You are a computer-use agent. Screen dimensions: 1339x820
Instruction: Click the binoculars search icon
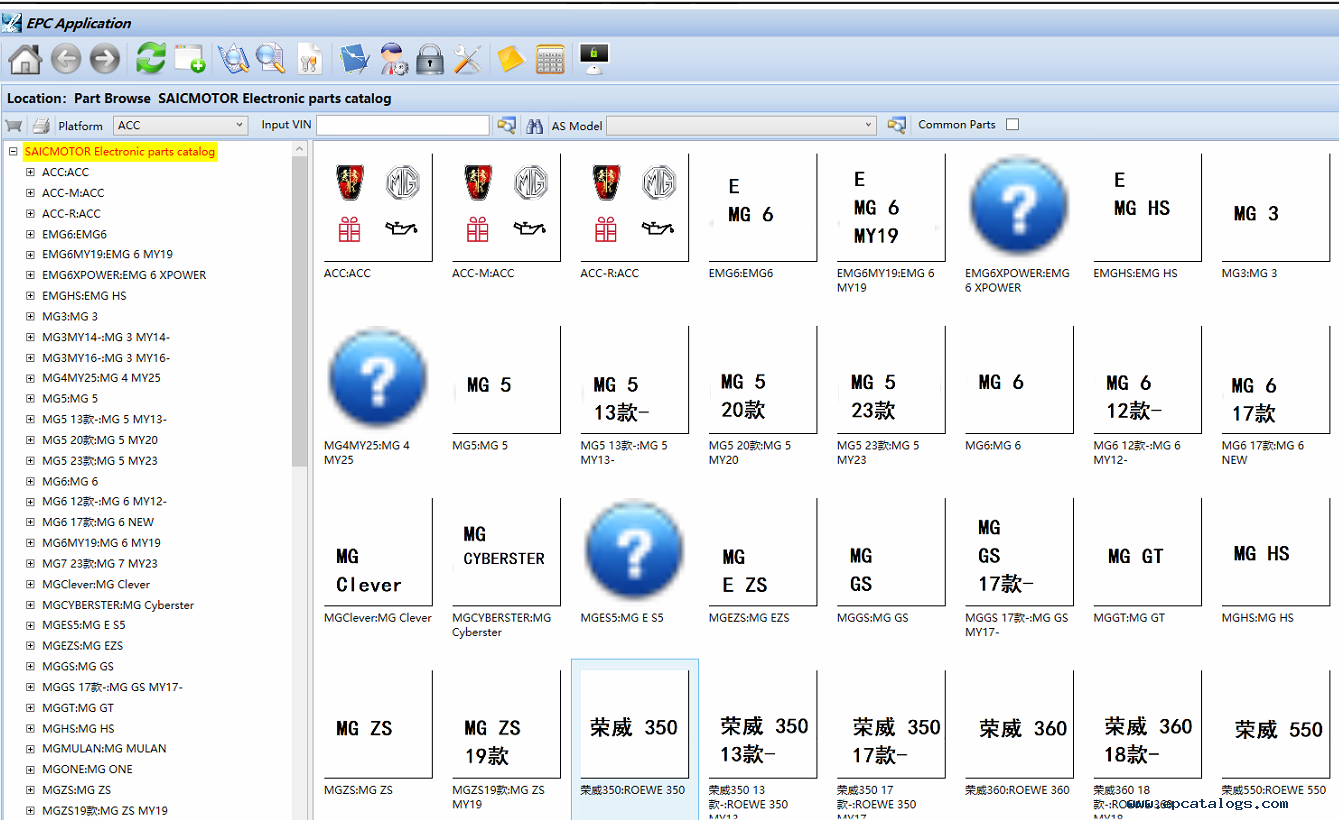(535, 125)
